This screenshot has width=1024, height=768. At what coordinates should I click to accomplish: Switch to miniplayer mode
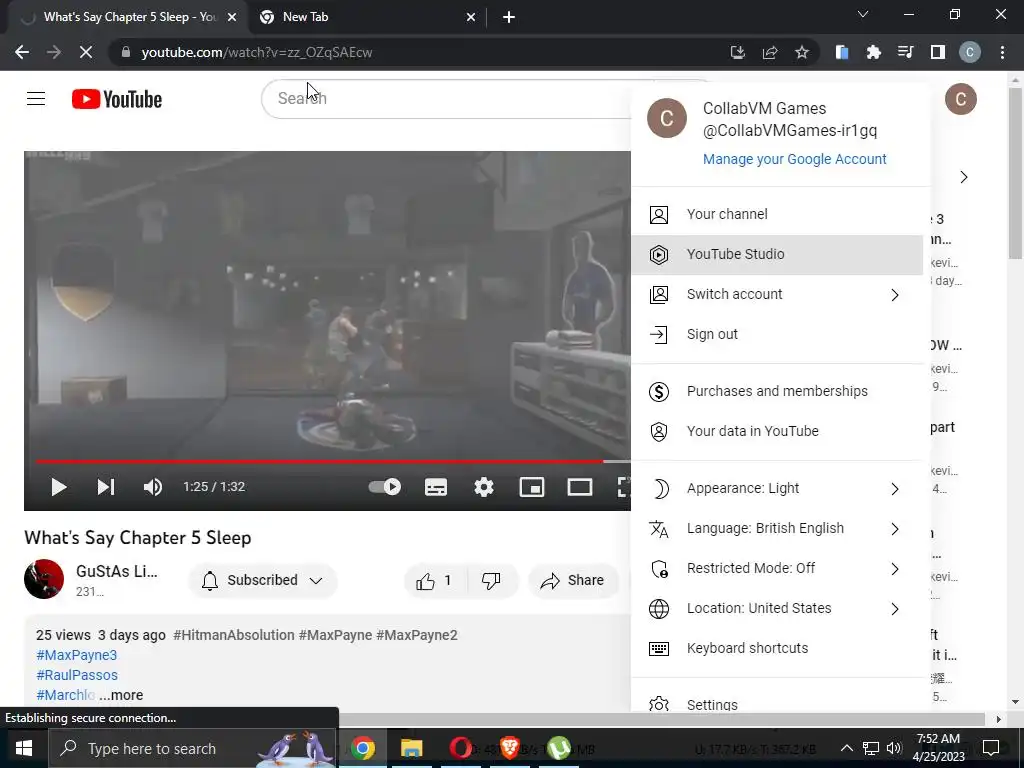[532, 487]
